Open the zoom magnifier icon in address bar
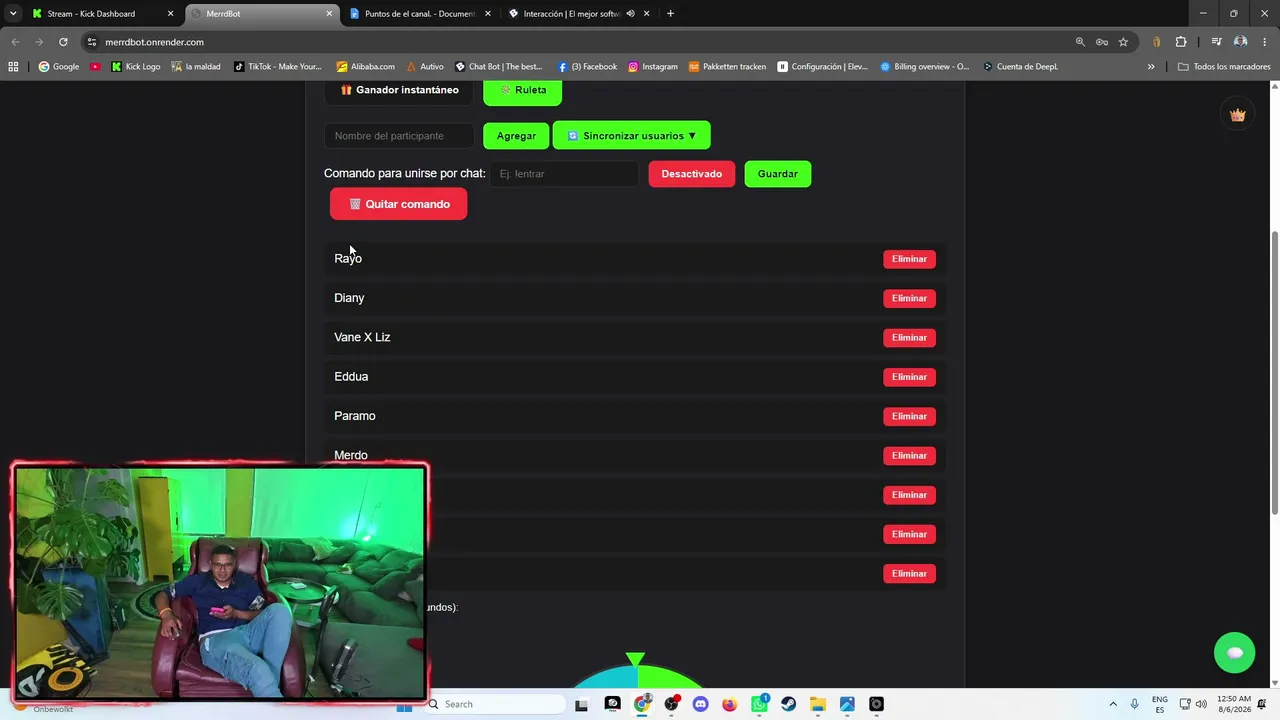The width and height of the screenshot is (1280, 720). pyautogui.click(x=1080, y=42)
